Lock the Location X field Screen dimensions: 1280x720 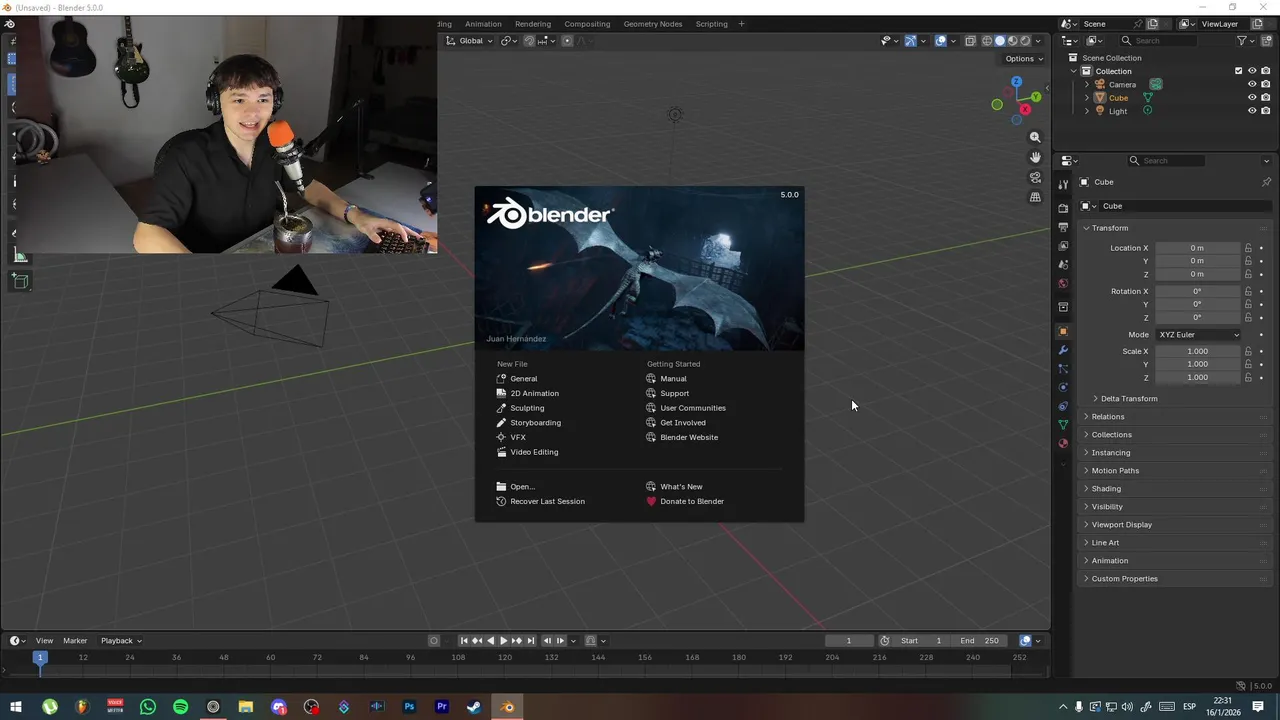click(x=1248, y=248)
